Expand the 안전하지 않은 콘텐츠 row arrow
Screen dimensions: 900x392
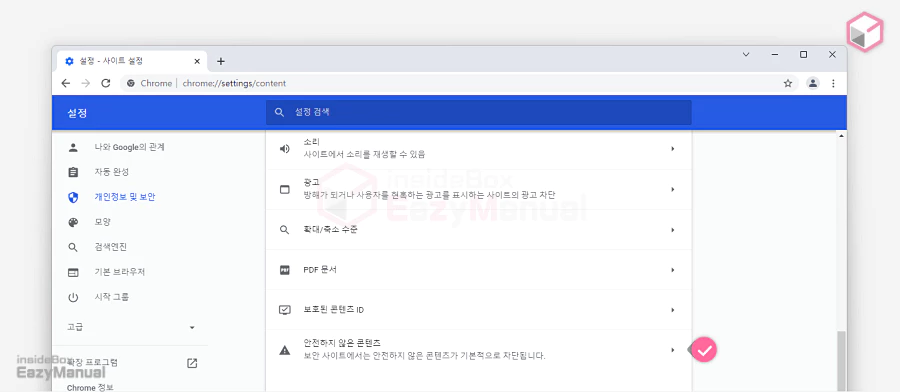[x=672, y=350]
